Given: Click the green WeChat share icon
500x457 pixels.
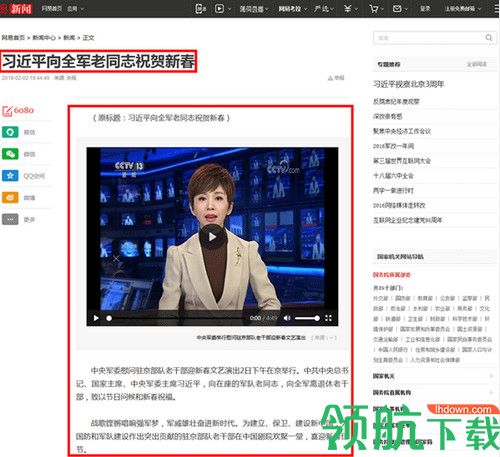Looking at the screenshot, I should [10, 154].
